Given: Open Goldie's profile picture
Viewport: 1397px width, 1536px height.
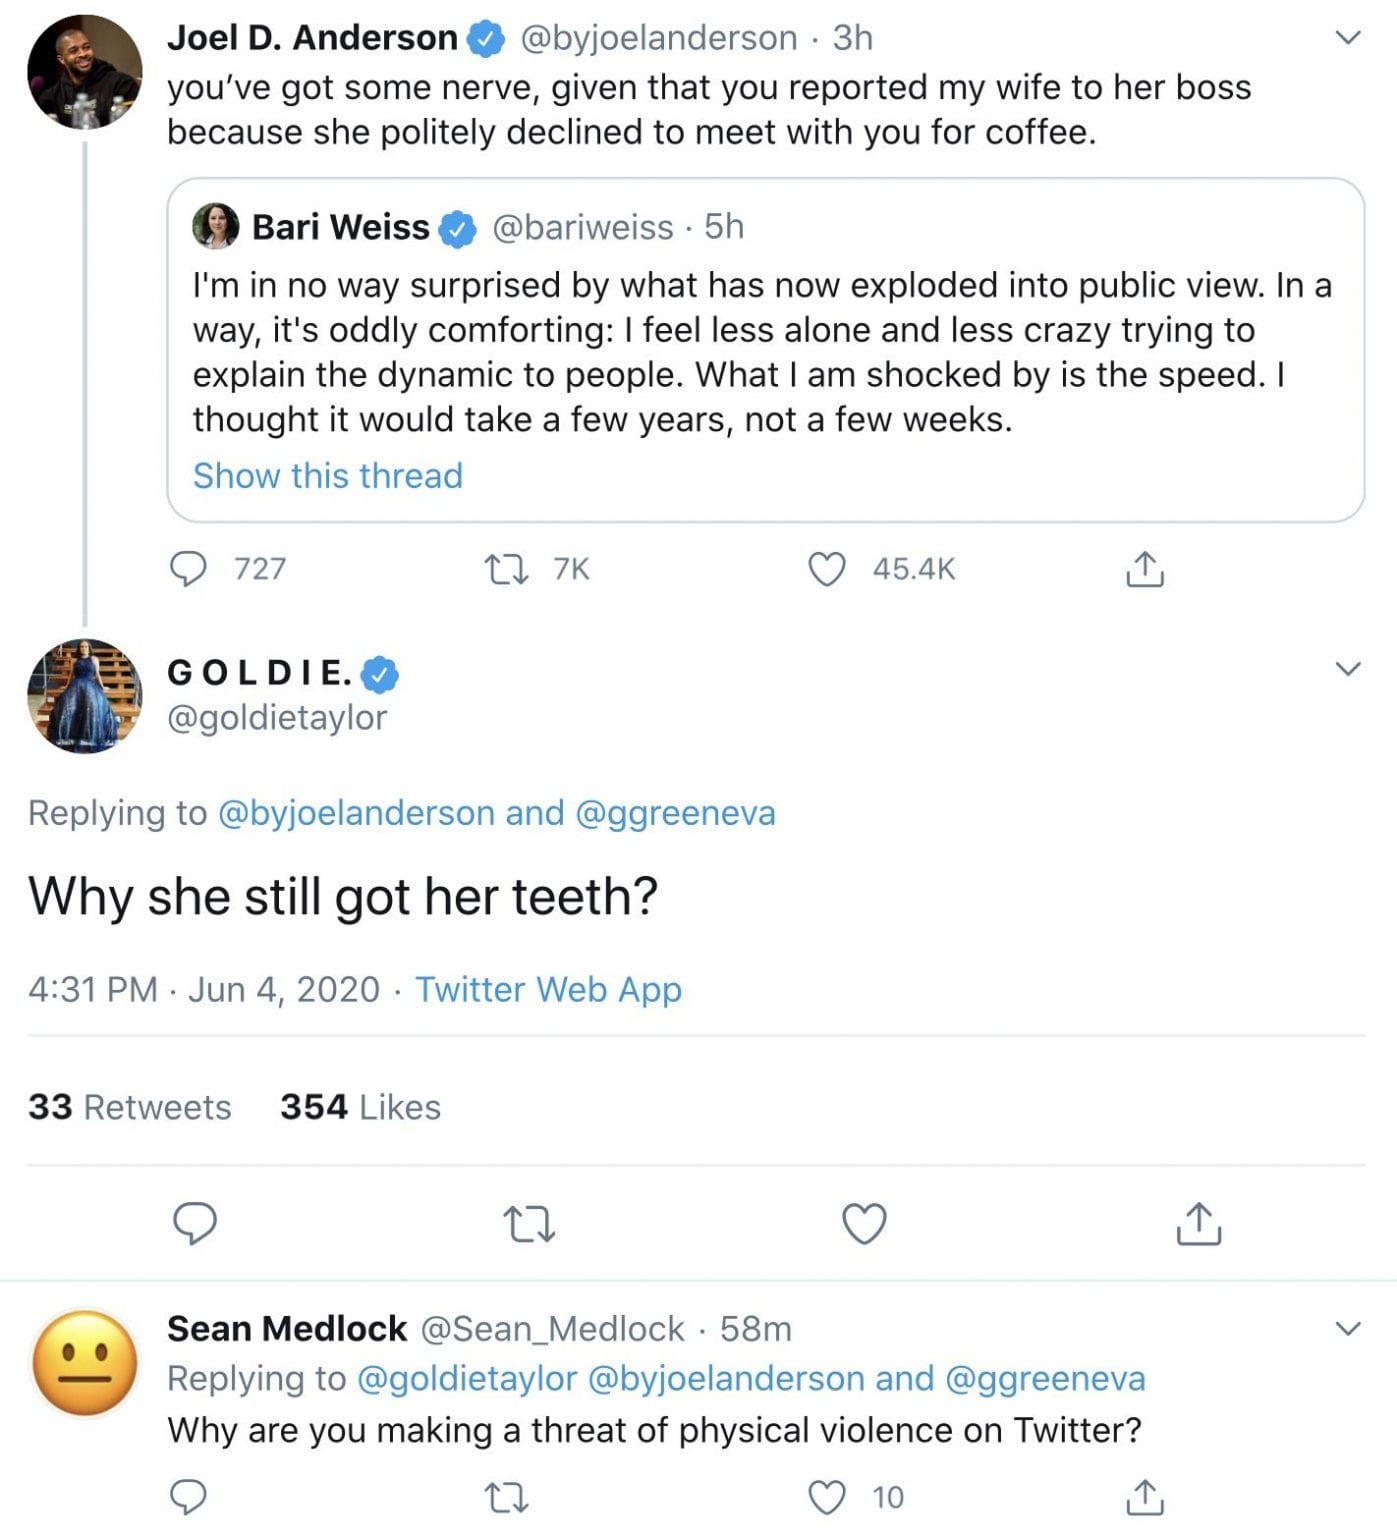Looking at the screenshot, I should pyautogui.click(x=85, y=696).
